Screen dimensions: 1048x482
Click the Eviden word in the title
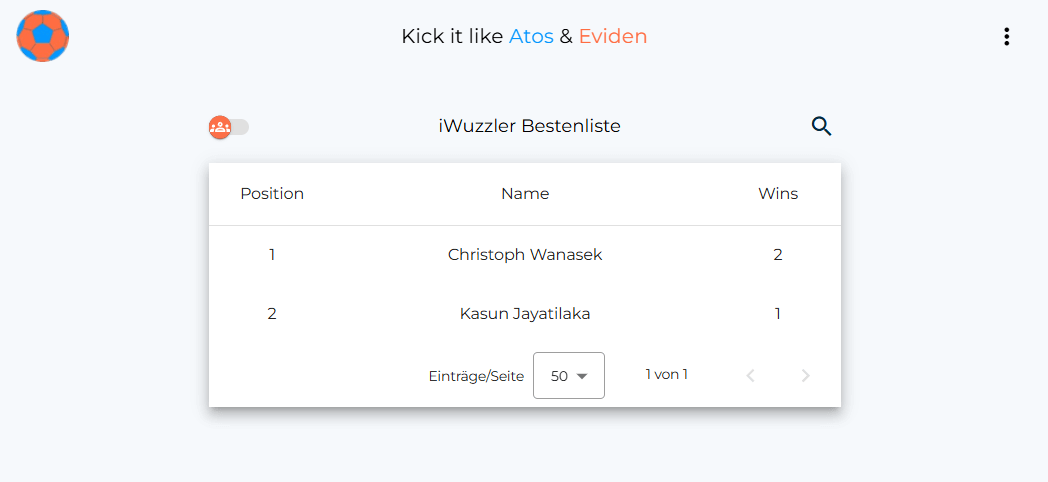tap(613, 37)
